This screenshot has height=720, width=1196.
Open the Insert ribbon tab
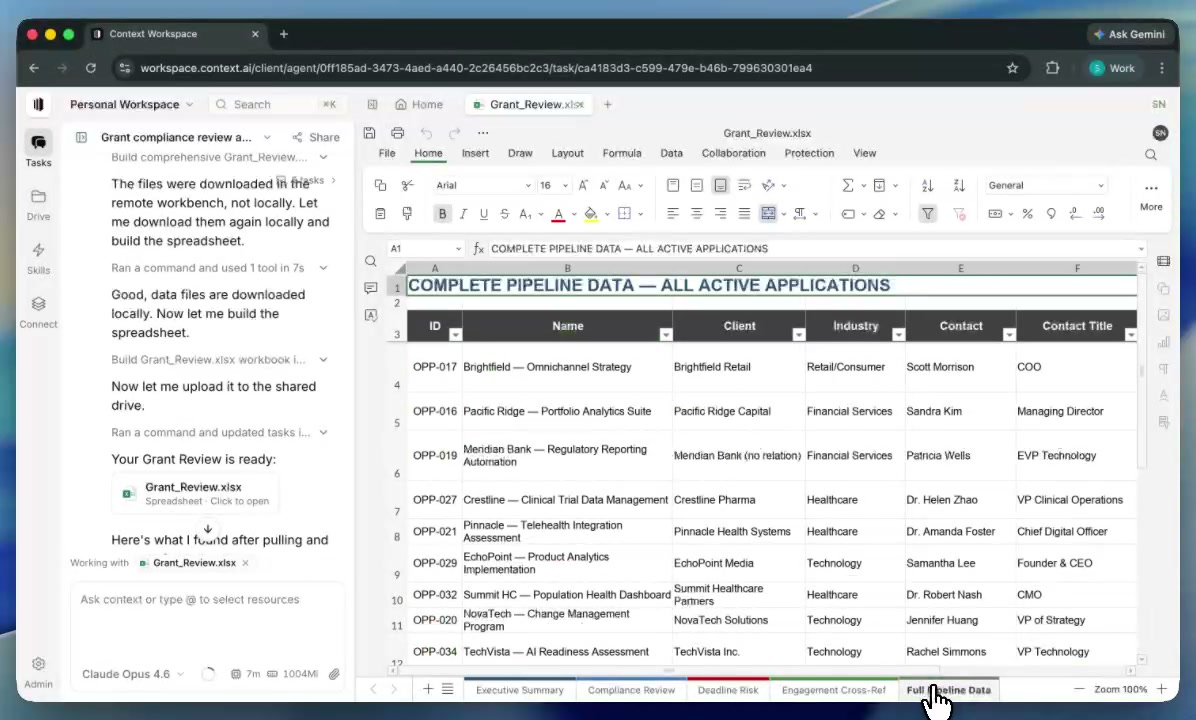click(x=475, y=153)
